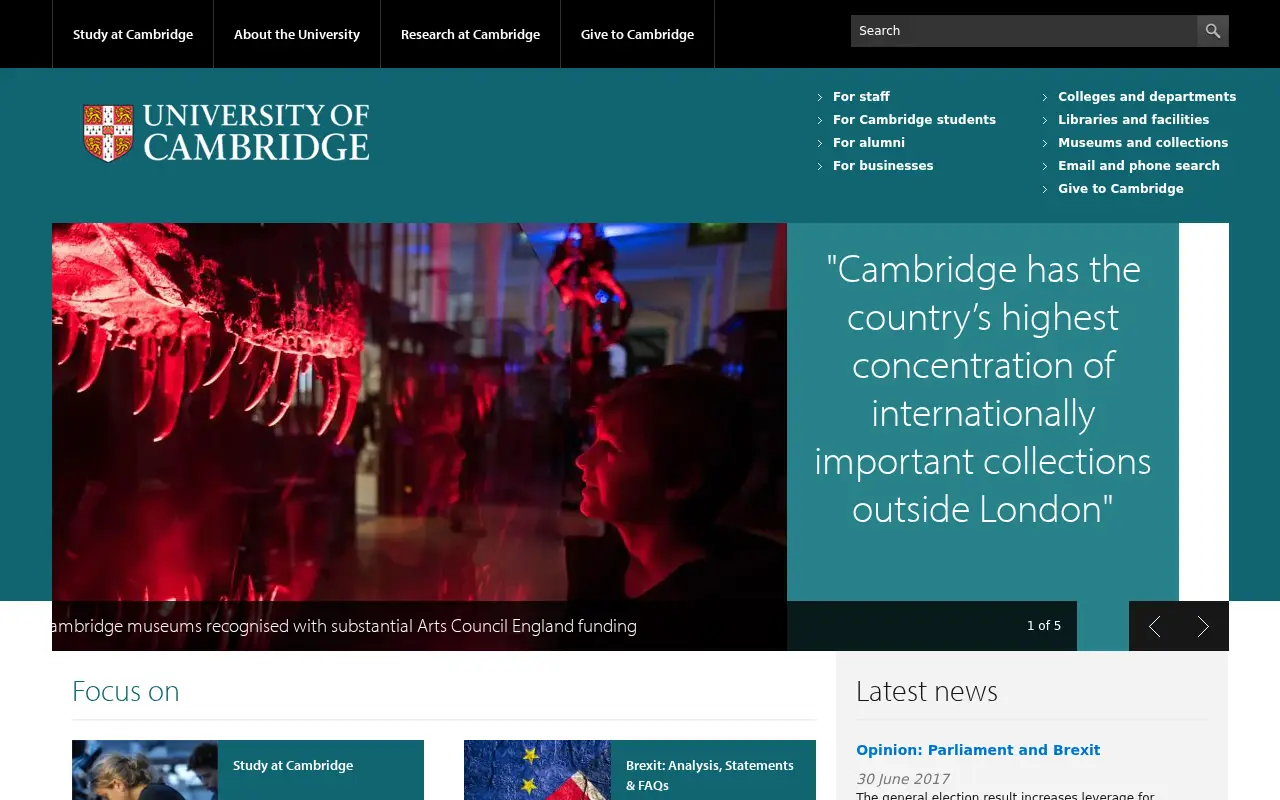
Task: Open Opinion: Parliament and Brexit article
Action: (x=978, y=750)
